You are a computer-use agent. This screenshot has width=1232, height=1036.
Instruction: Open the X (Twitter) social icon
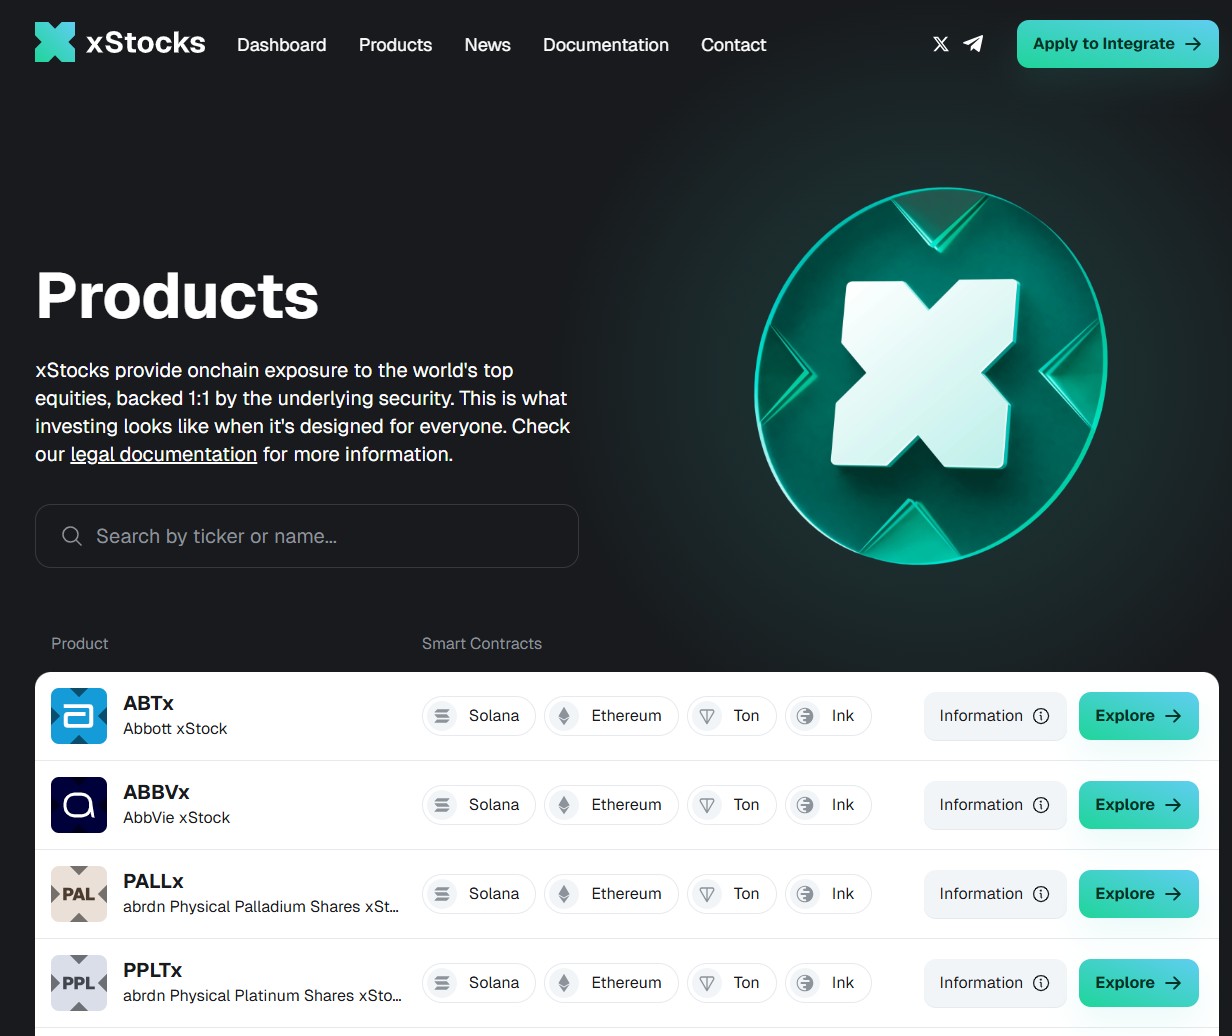(940, 44)
